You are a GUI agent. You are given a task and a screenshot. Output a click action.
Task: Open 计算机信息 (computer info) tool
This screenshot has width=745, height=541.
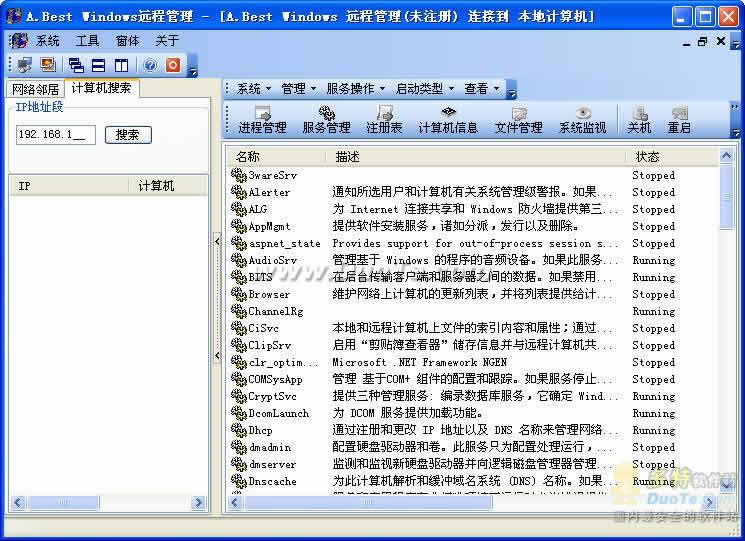point(448,120)
